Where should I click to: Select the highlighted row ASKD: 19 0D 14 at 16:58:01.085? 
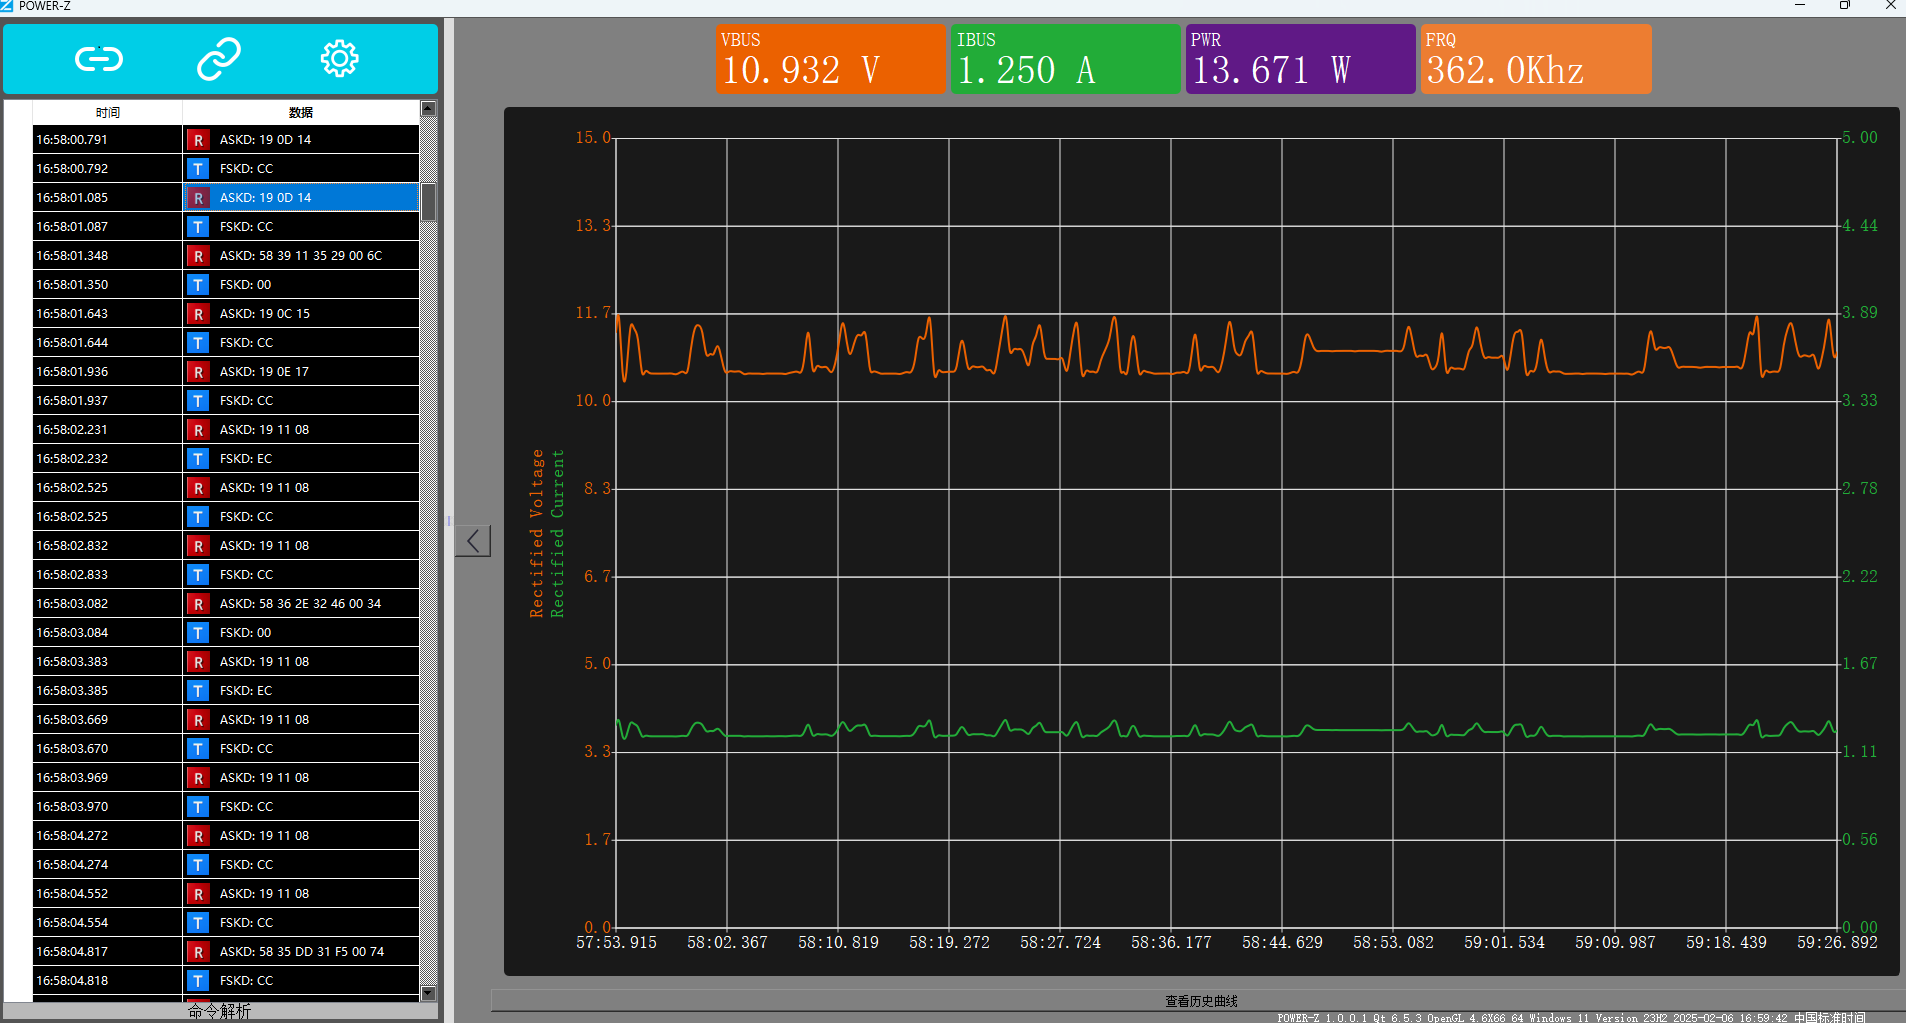coord(301,197)
